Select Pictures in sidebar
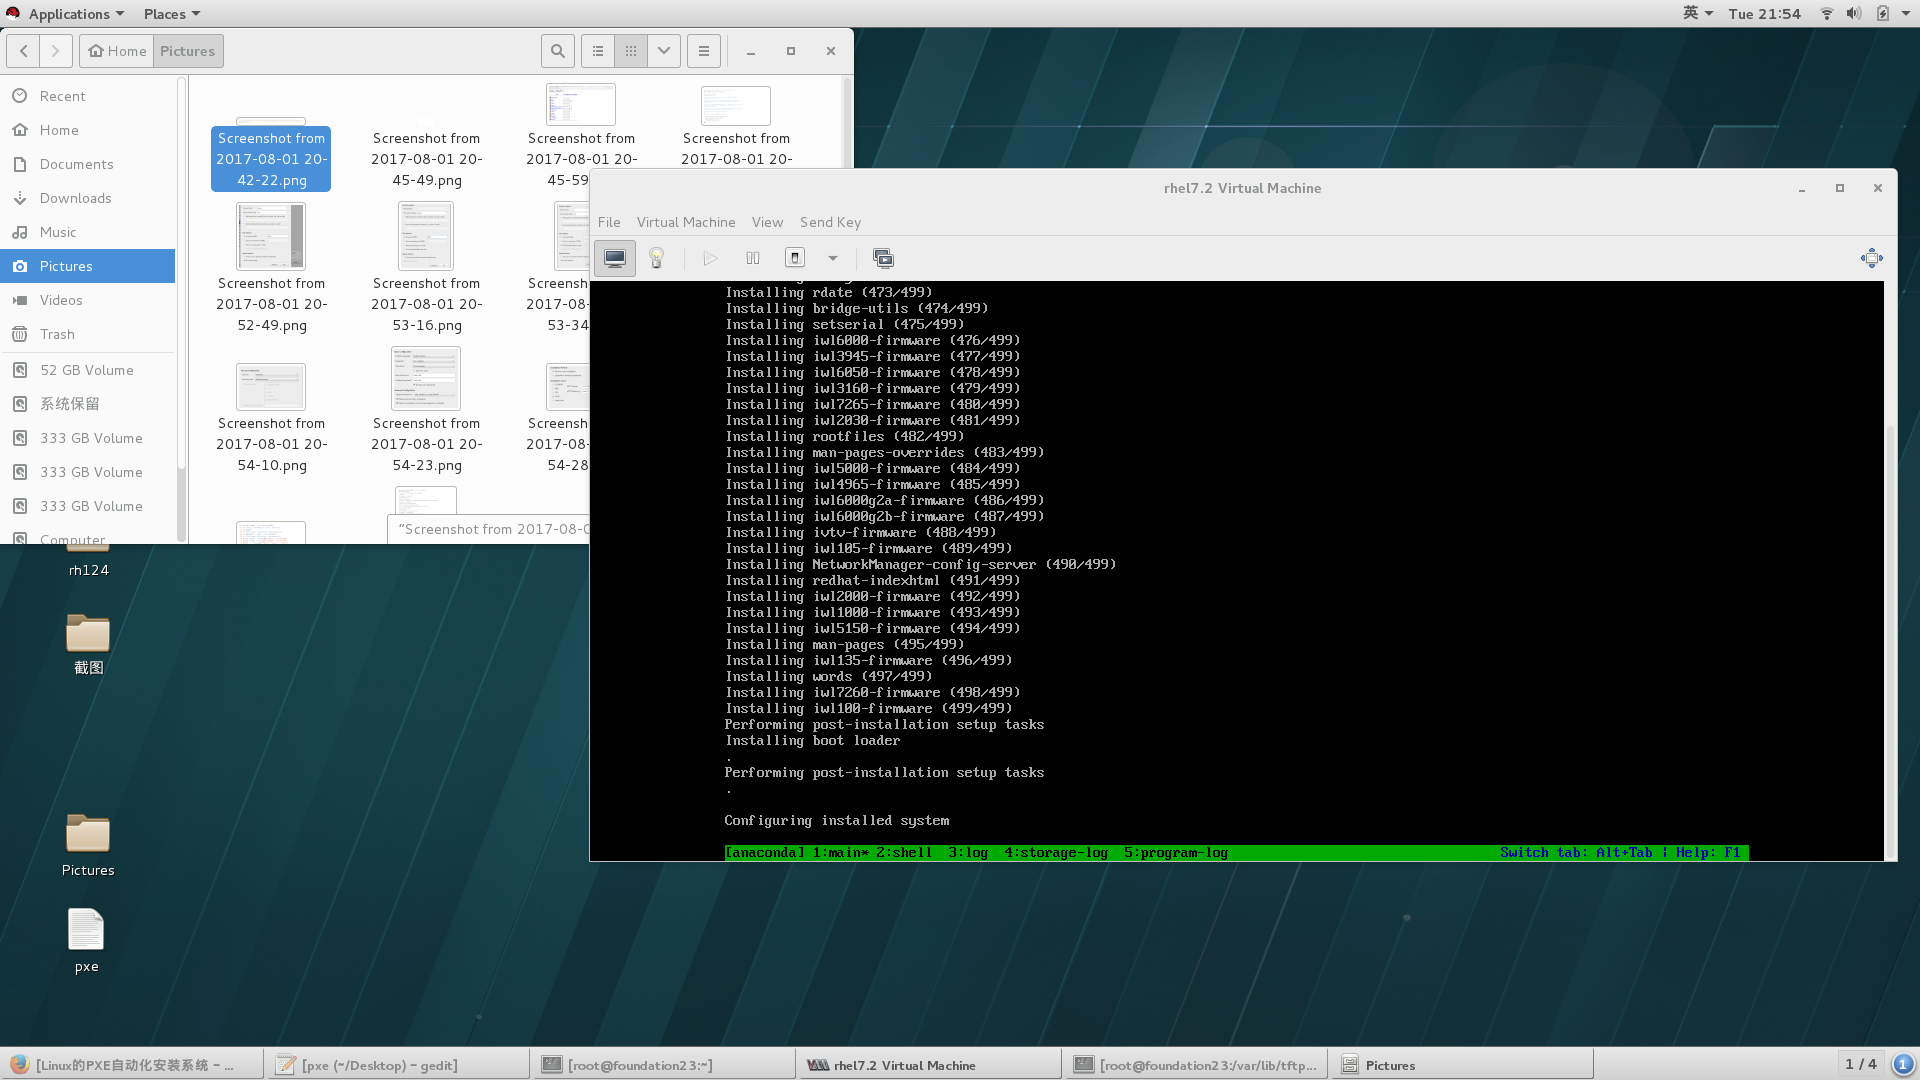 [88, 266]
